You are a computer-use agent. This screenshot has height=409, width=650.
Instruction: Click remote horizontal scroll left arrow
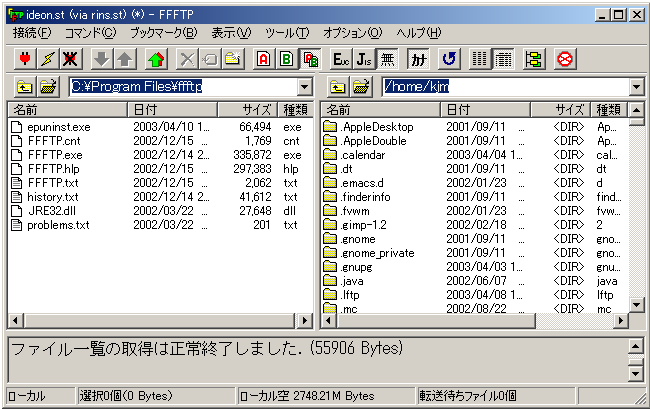tap(329, 320)
